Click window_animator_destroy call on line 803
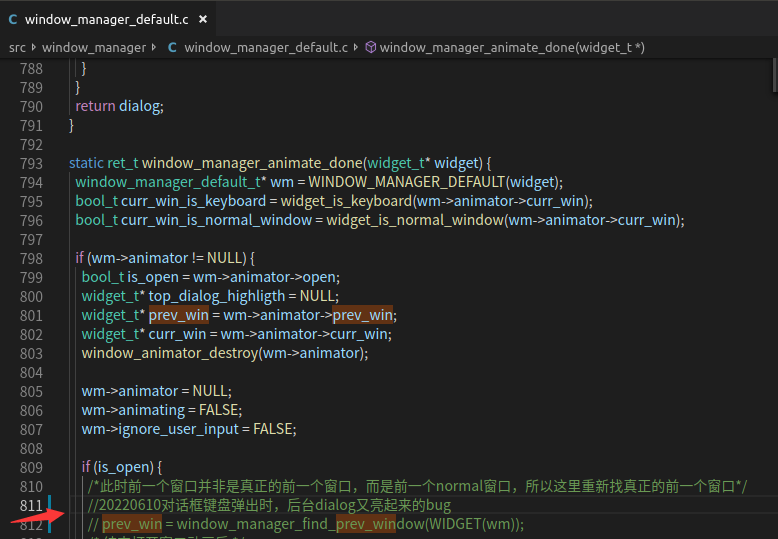Image resolution: width=778 pixels, height=539 pixels. point(223,353)
